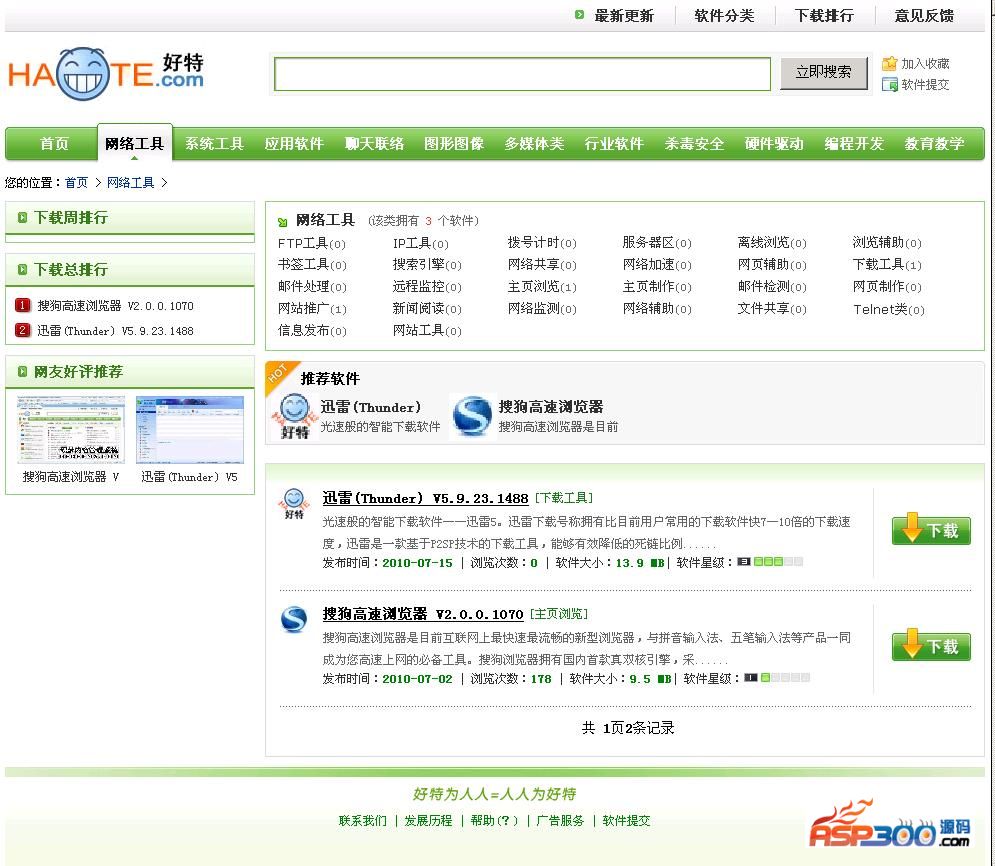The width and height of the screenshot is (995, 866).
Task: Click rank 1 badge in 下载总排行
Action: pyautogui.click(x=22, y=305)
